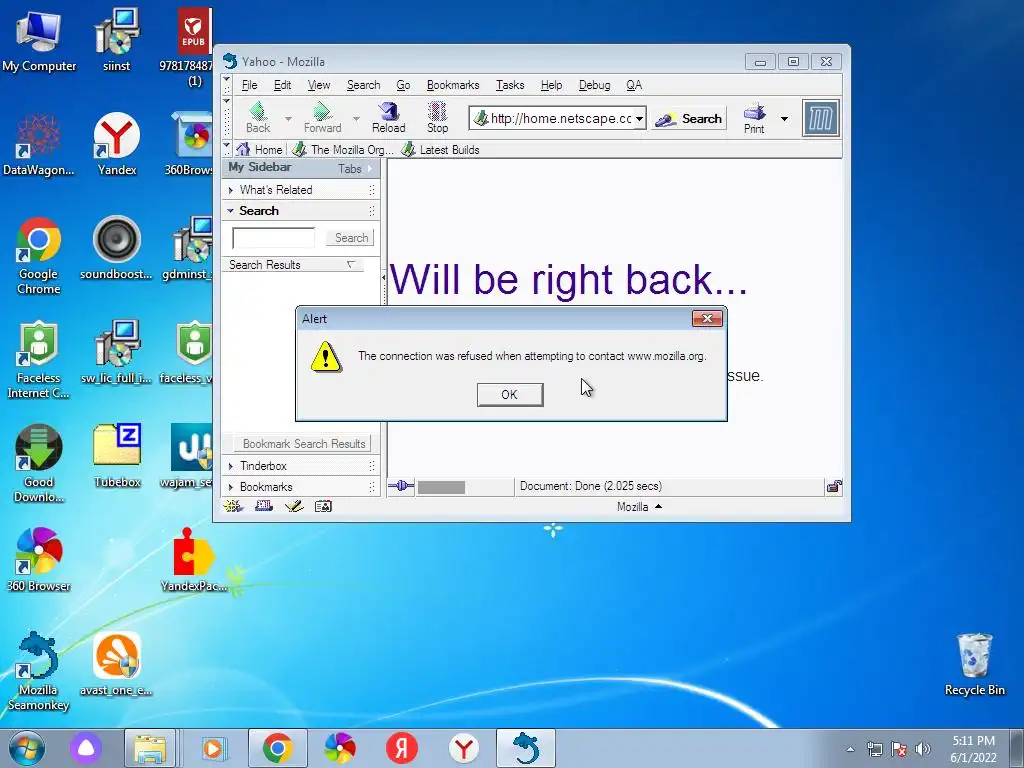This screenshot has height=768, width=1024.
Task: Open the Home bookmark in personal toolbar
Action: click(x=260, y=150)
